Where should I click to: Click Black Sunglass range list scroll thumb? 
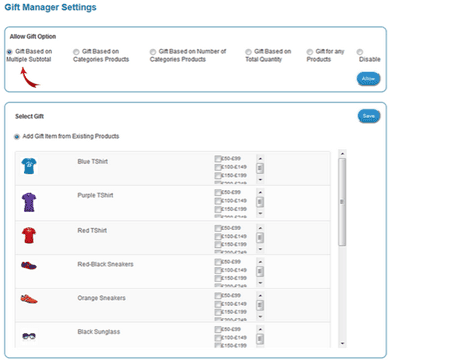pyautogui.click(x=260, y=339)
